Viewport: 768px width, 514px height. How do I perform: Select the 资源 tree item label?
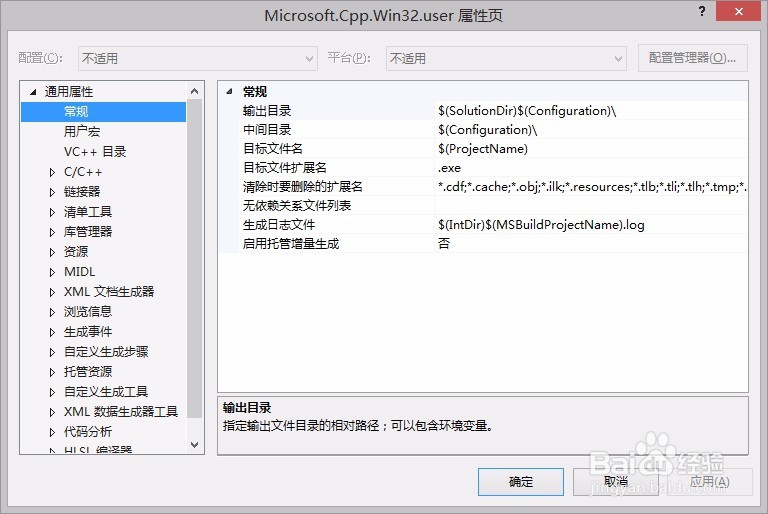click(x=76, y=252)
